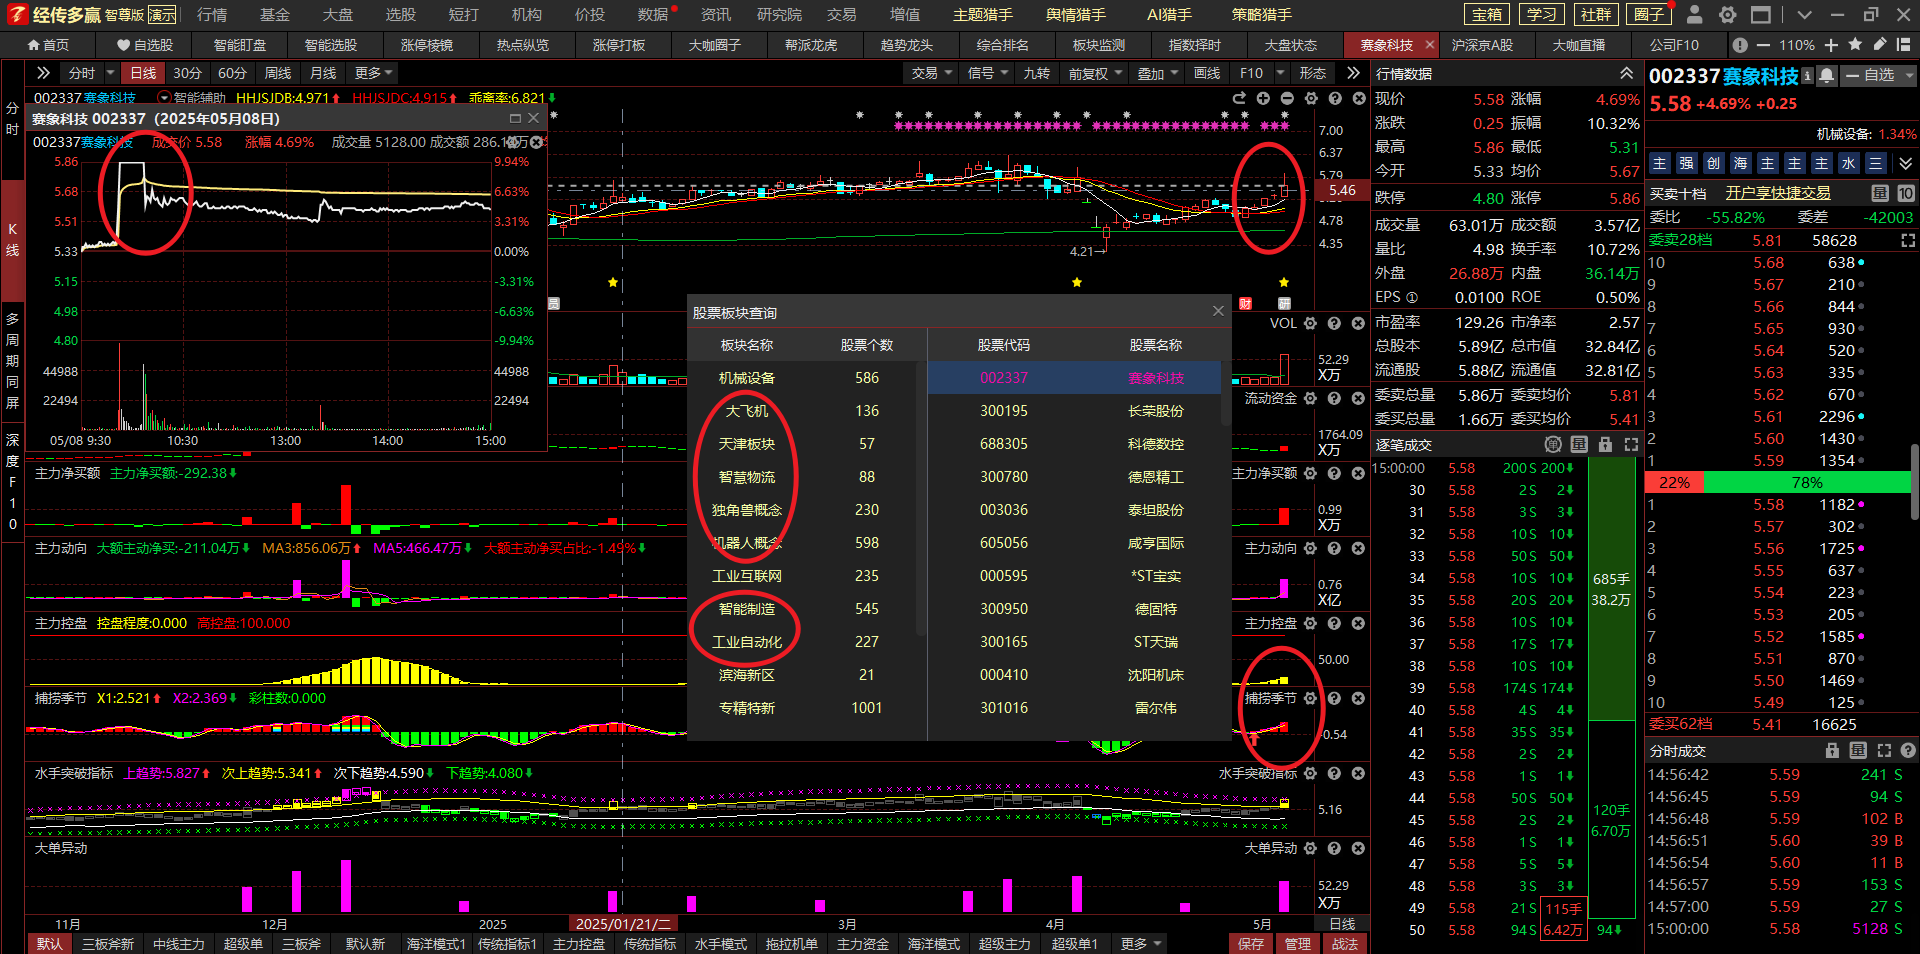Toggle 单 filter icon in 逐笔成交
This screenshot has height=954, width=1920.
click(x=1553, y=444)
